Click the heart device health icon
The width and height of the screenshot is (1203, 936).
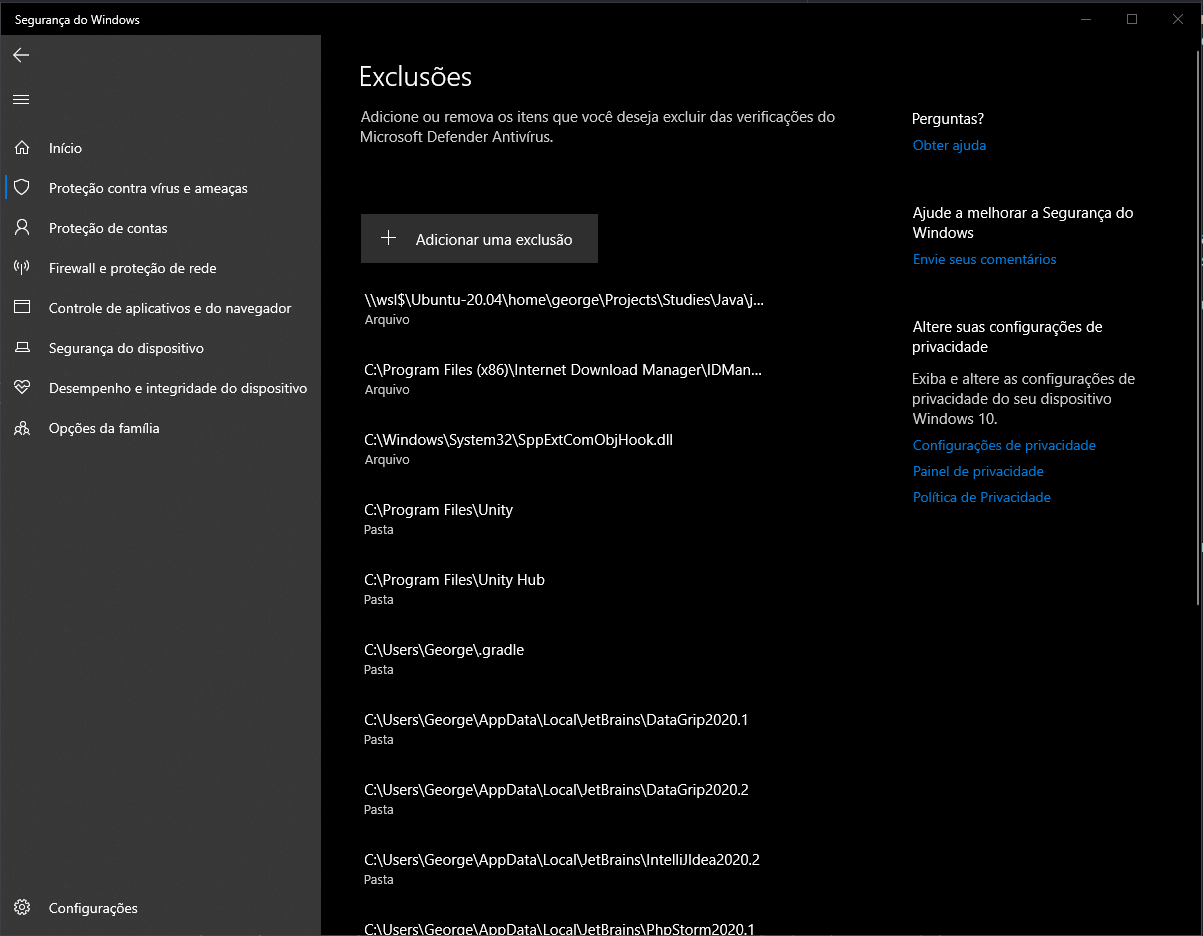[x=22, y=388]
